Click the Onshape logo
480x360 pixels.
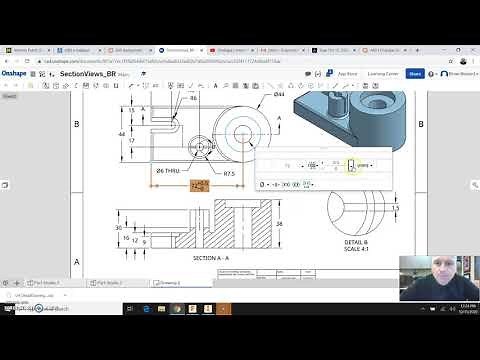(14, 74)
